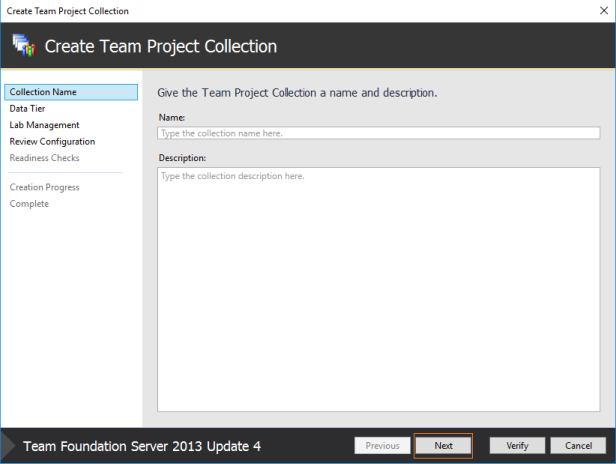Click the Name: field label
The image size is (616, 464).
click(172, 117)
